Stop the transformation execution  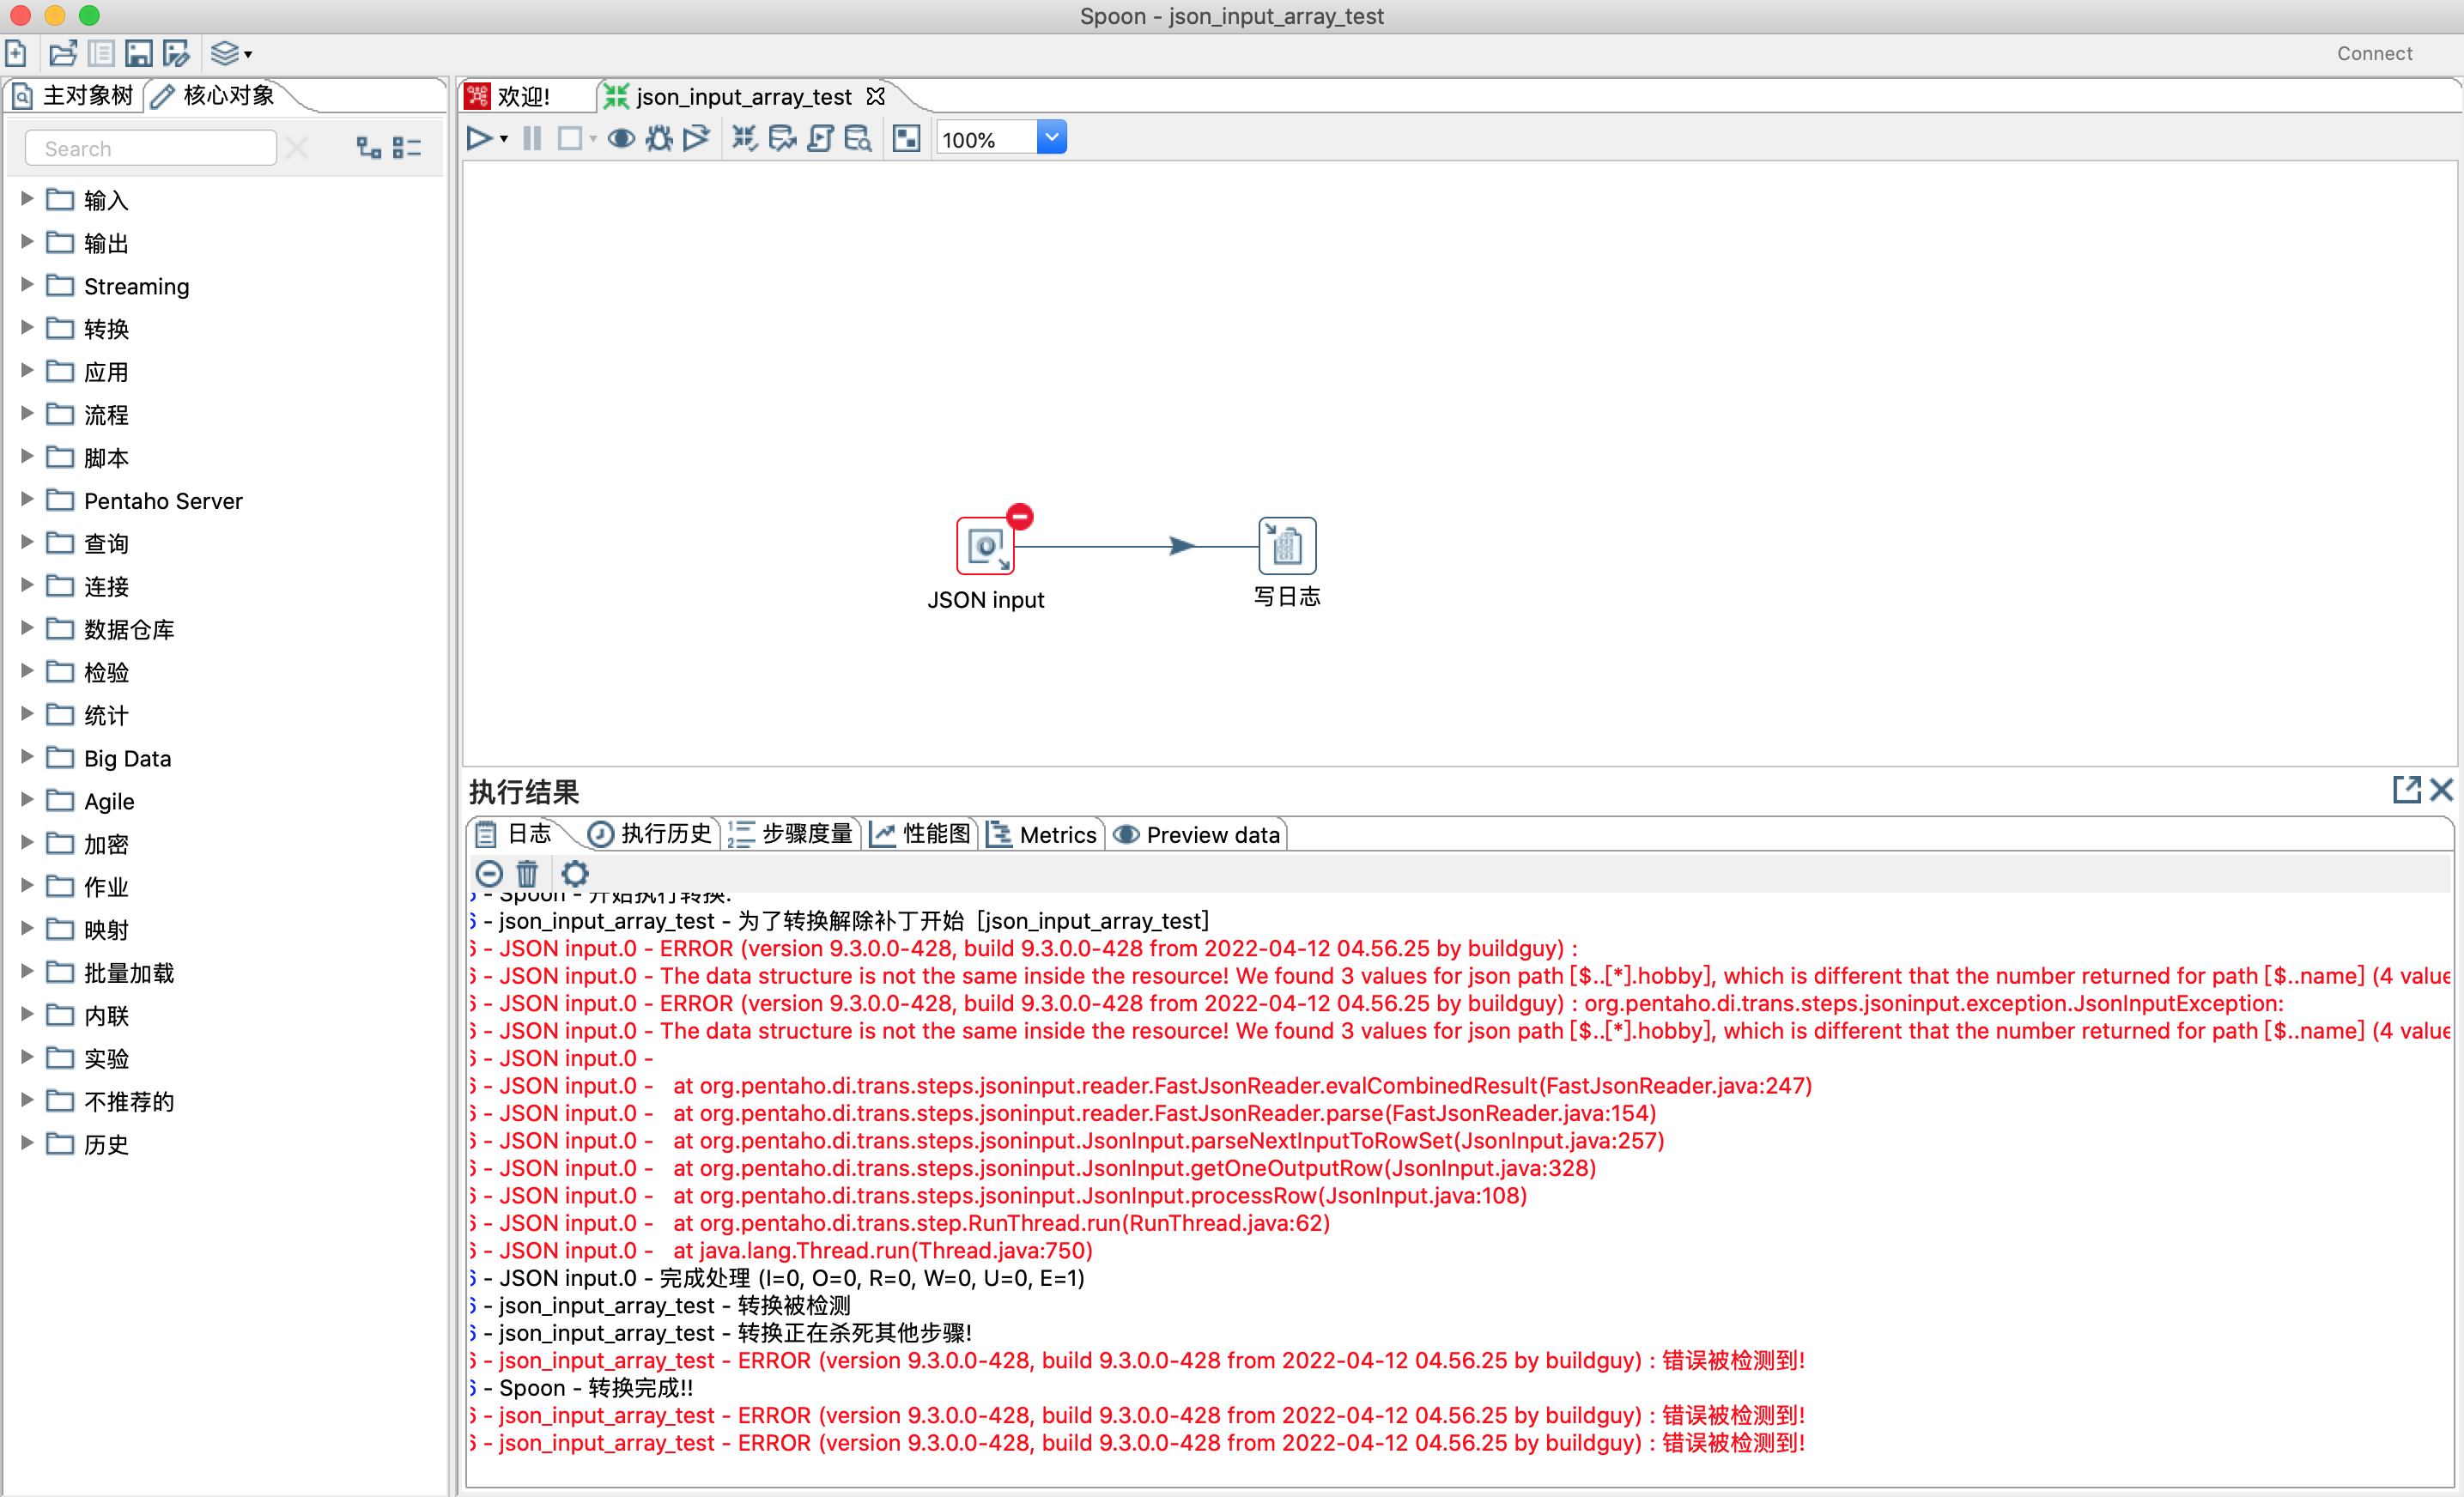pyautogui.click(x=569, y=138)
